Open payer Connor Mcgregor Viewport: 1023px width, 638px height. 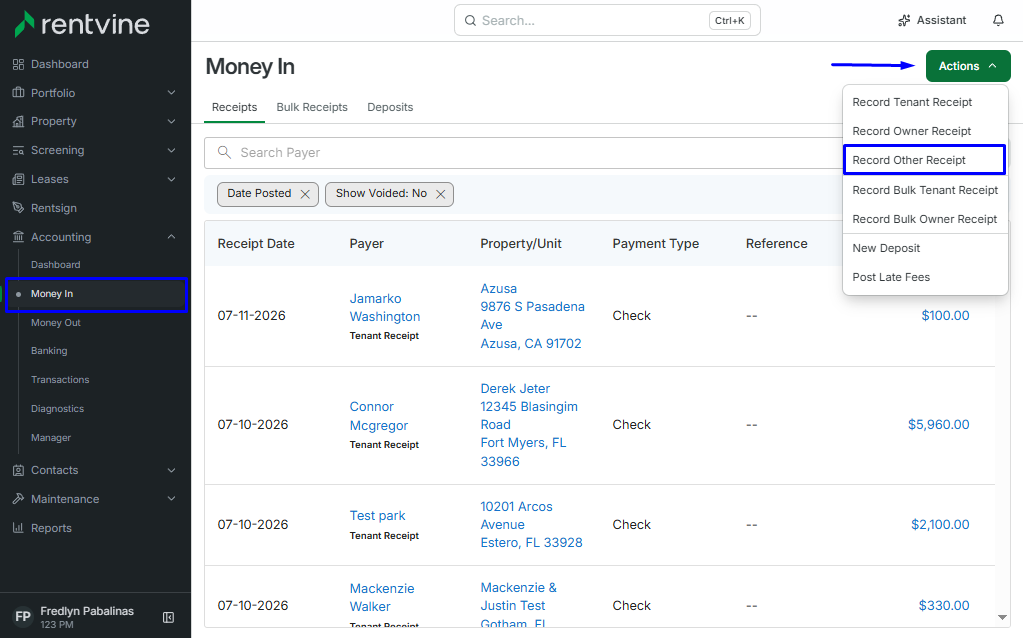379,416
